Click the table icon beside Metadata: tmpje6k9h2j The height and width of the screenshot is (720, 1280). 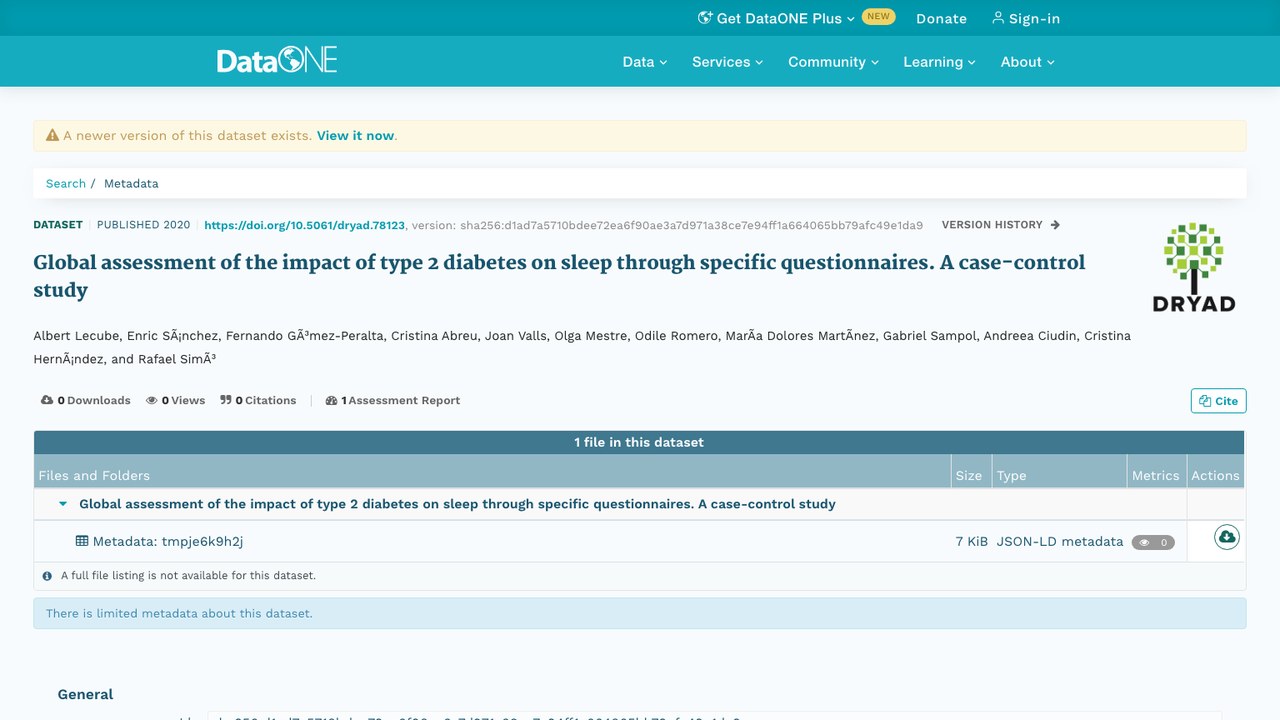82,541
